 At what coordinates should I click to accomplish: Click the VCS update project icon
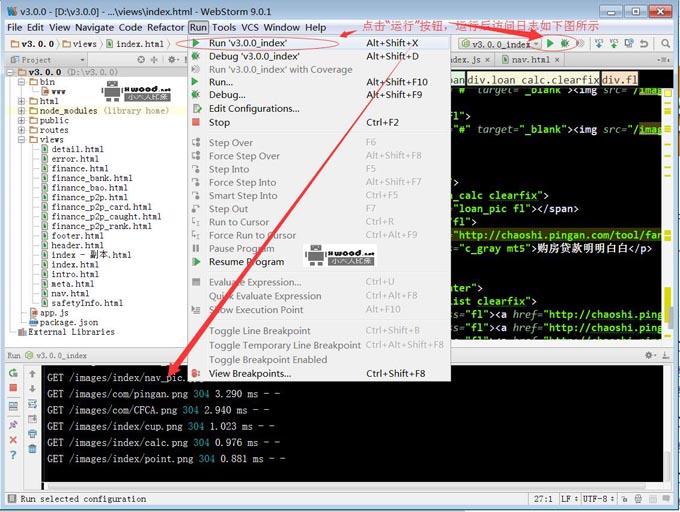[x=599, y=43]
